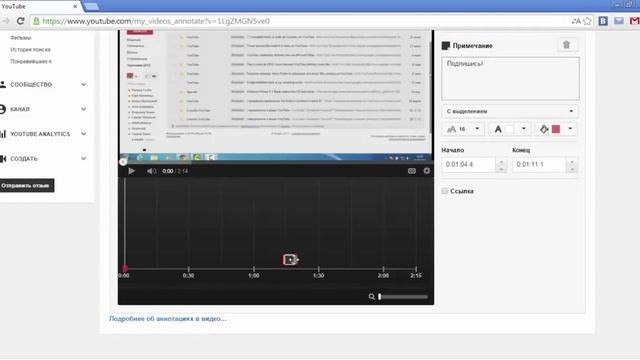The height and width of the screenshot is (360, 640).
Task: Delete the annotation with the trash icon
Action: click(567, 45)
